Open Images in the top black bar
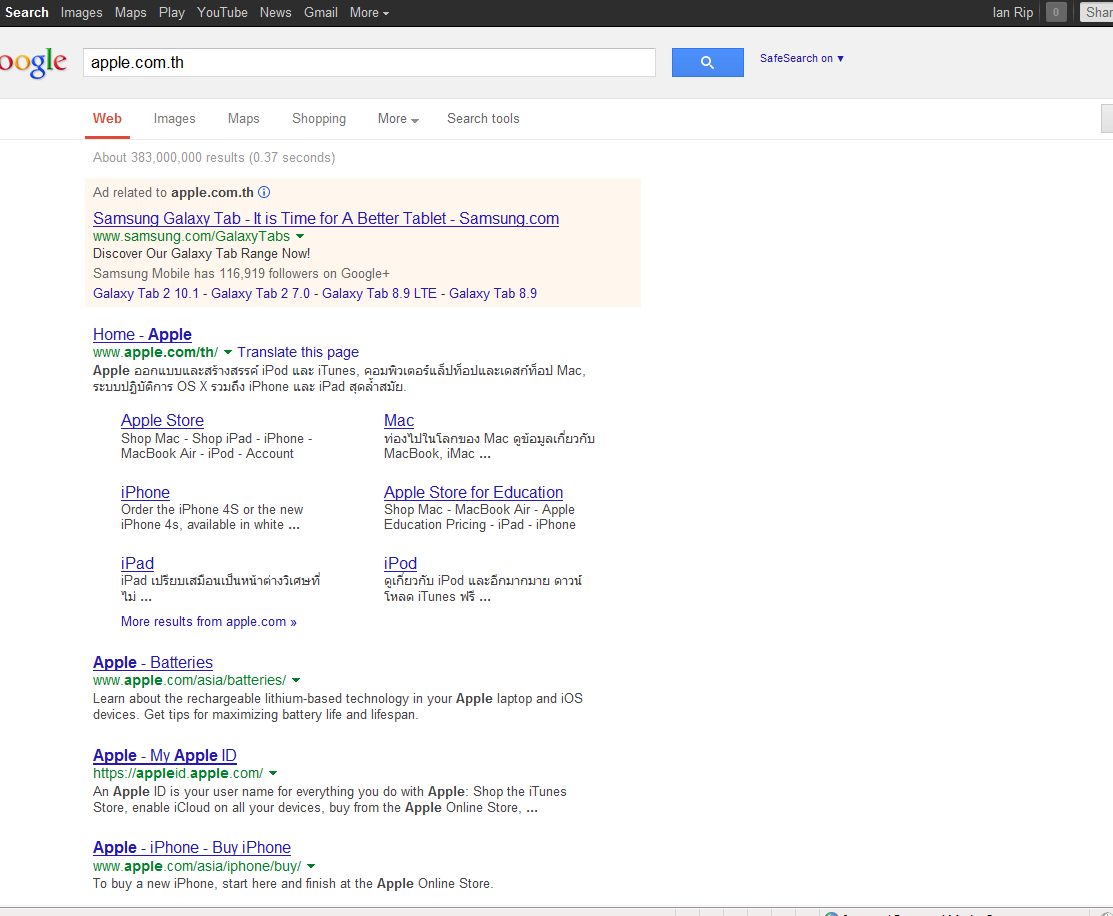This screenshot has width=1113, height=916. point(81,12)
